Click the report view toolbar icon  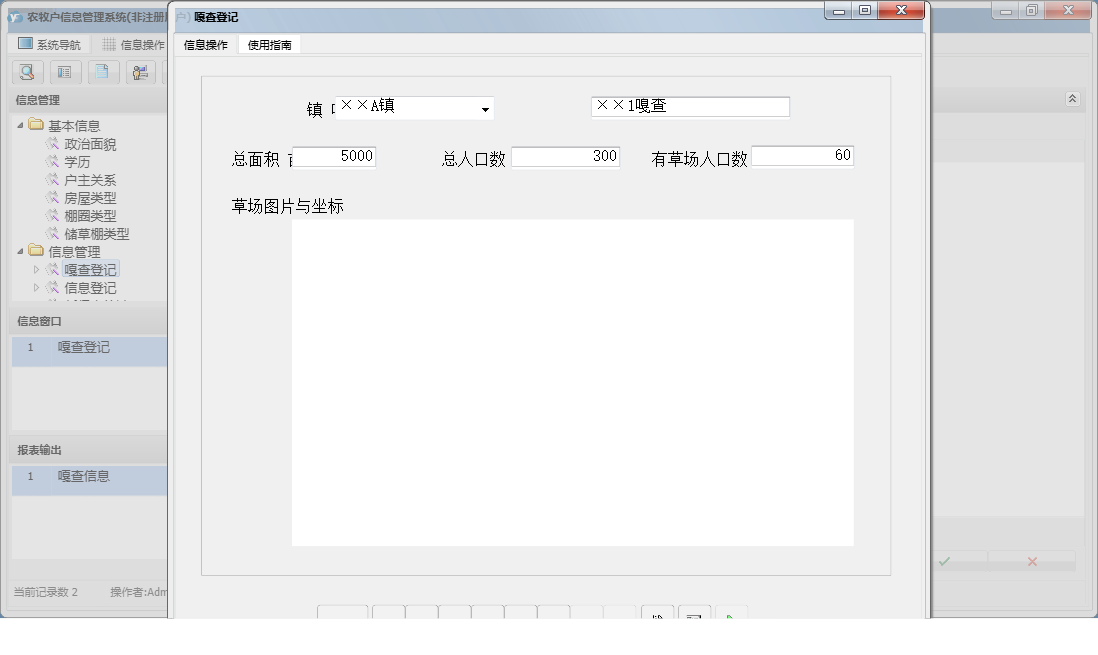[x=64, y=72]
